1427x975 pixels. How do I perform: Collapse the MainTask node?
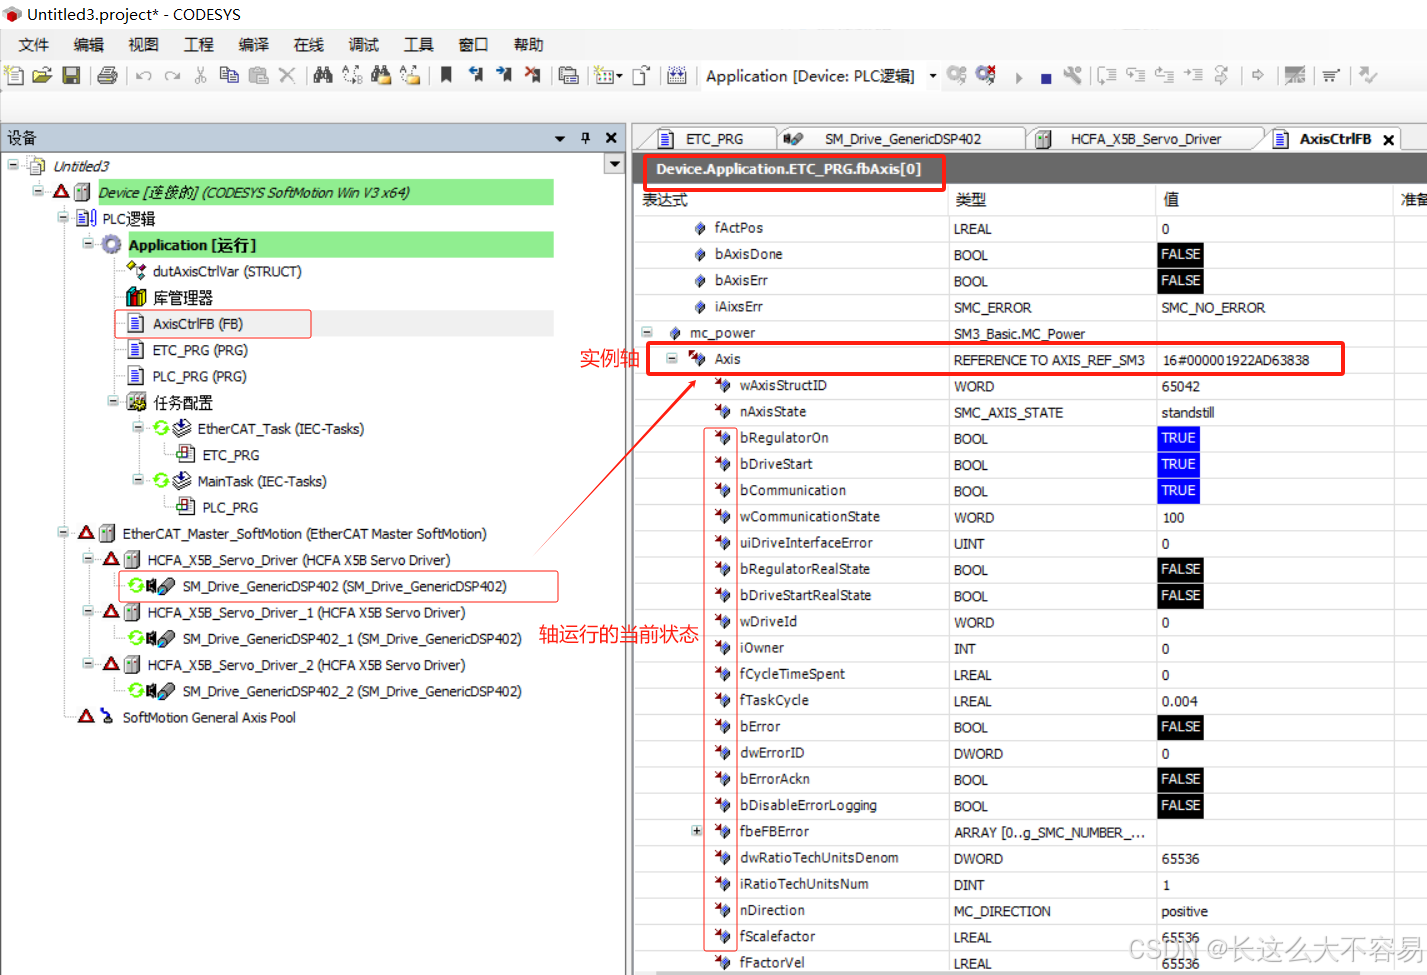click(x=138, y=479)
